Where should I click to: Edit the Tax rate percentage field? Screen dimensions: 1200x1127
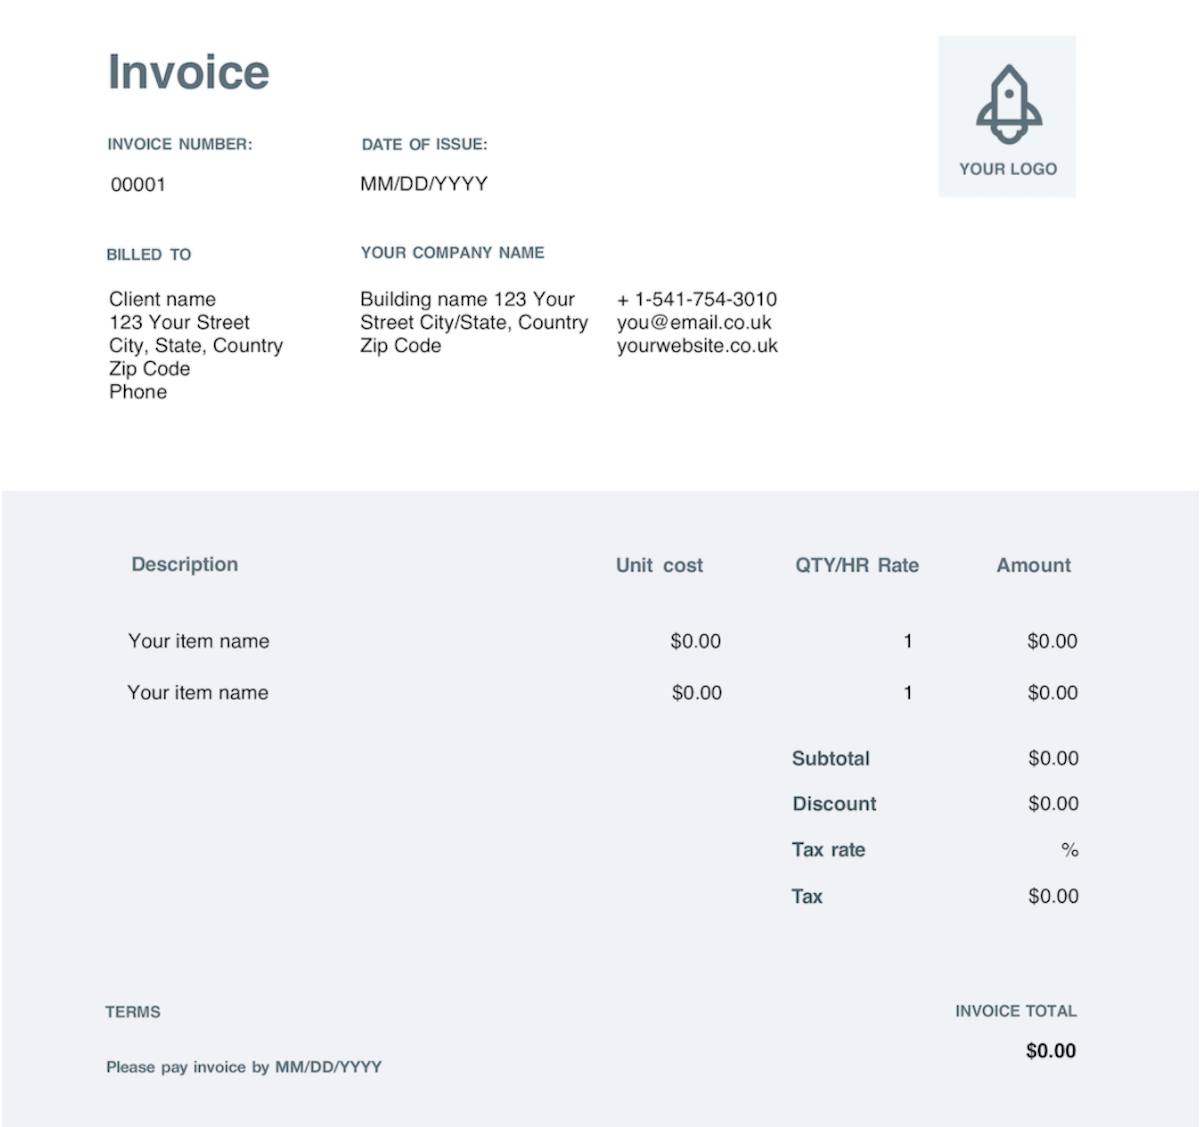point(1068,850)
